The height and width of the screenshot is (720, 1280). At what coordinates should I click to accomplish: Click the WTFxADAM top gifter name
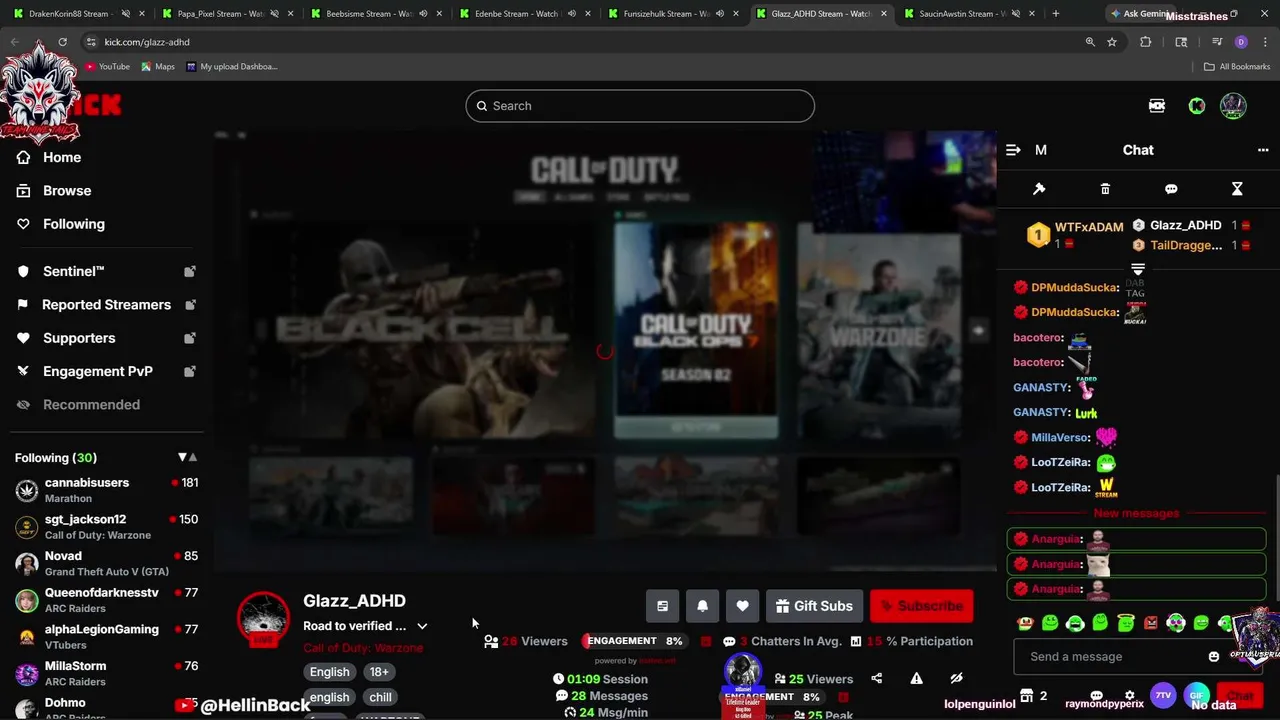[x=1089, y=228]
